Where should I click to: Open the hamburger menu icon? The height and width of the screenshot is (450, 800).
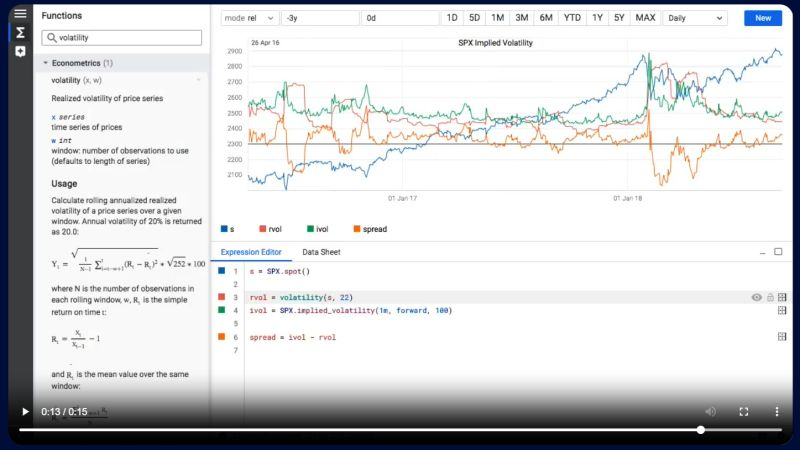pos(20,14)
